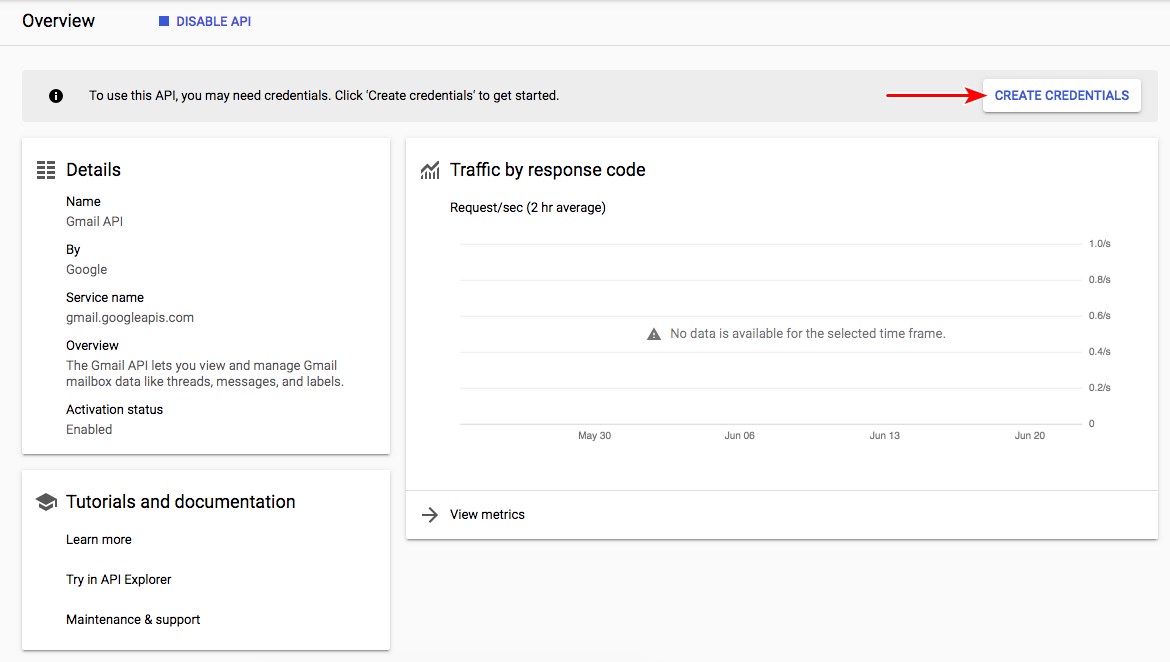Screen dimensions: 1170x662
Task: Open Maintenance & support
Action: (133, 619)
